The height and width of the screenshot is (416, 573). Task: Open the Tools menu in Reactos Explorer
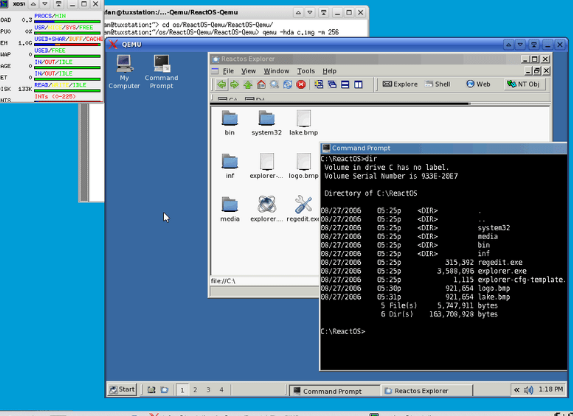click(x=306, y=71)
